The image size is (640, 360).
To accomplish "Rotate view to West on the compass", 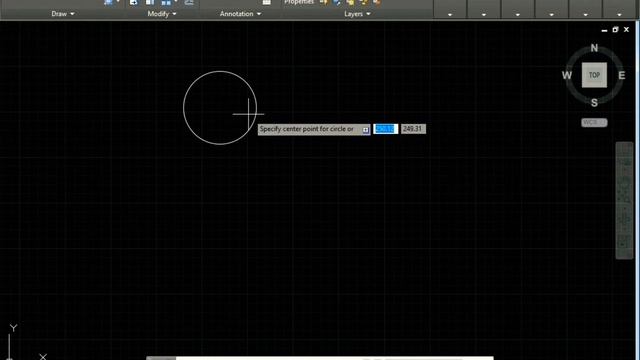I will pos(567,76).
